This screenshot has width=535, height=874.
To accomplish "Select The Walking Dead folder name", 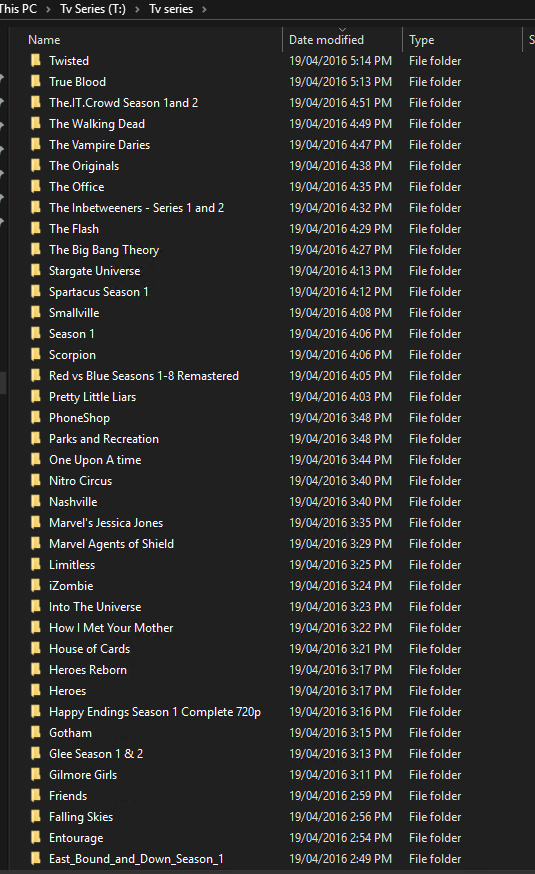I will 97,124.
